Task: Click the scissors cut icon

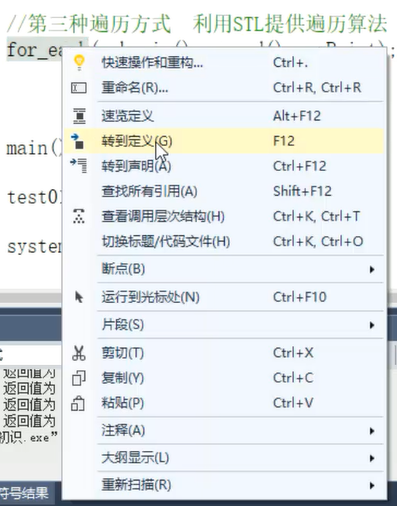Action: [79, 353]
